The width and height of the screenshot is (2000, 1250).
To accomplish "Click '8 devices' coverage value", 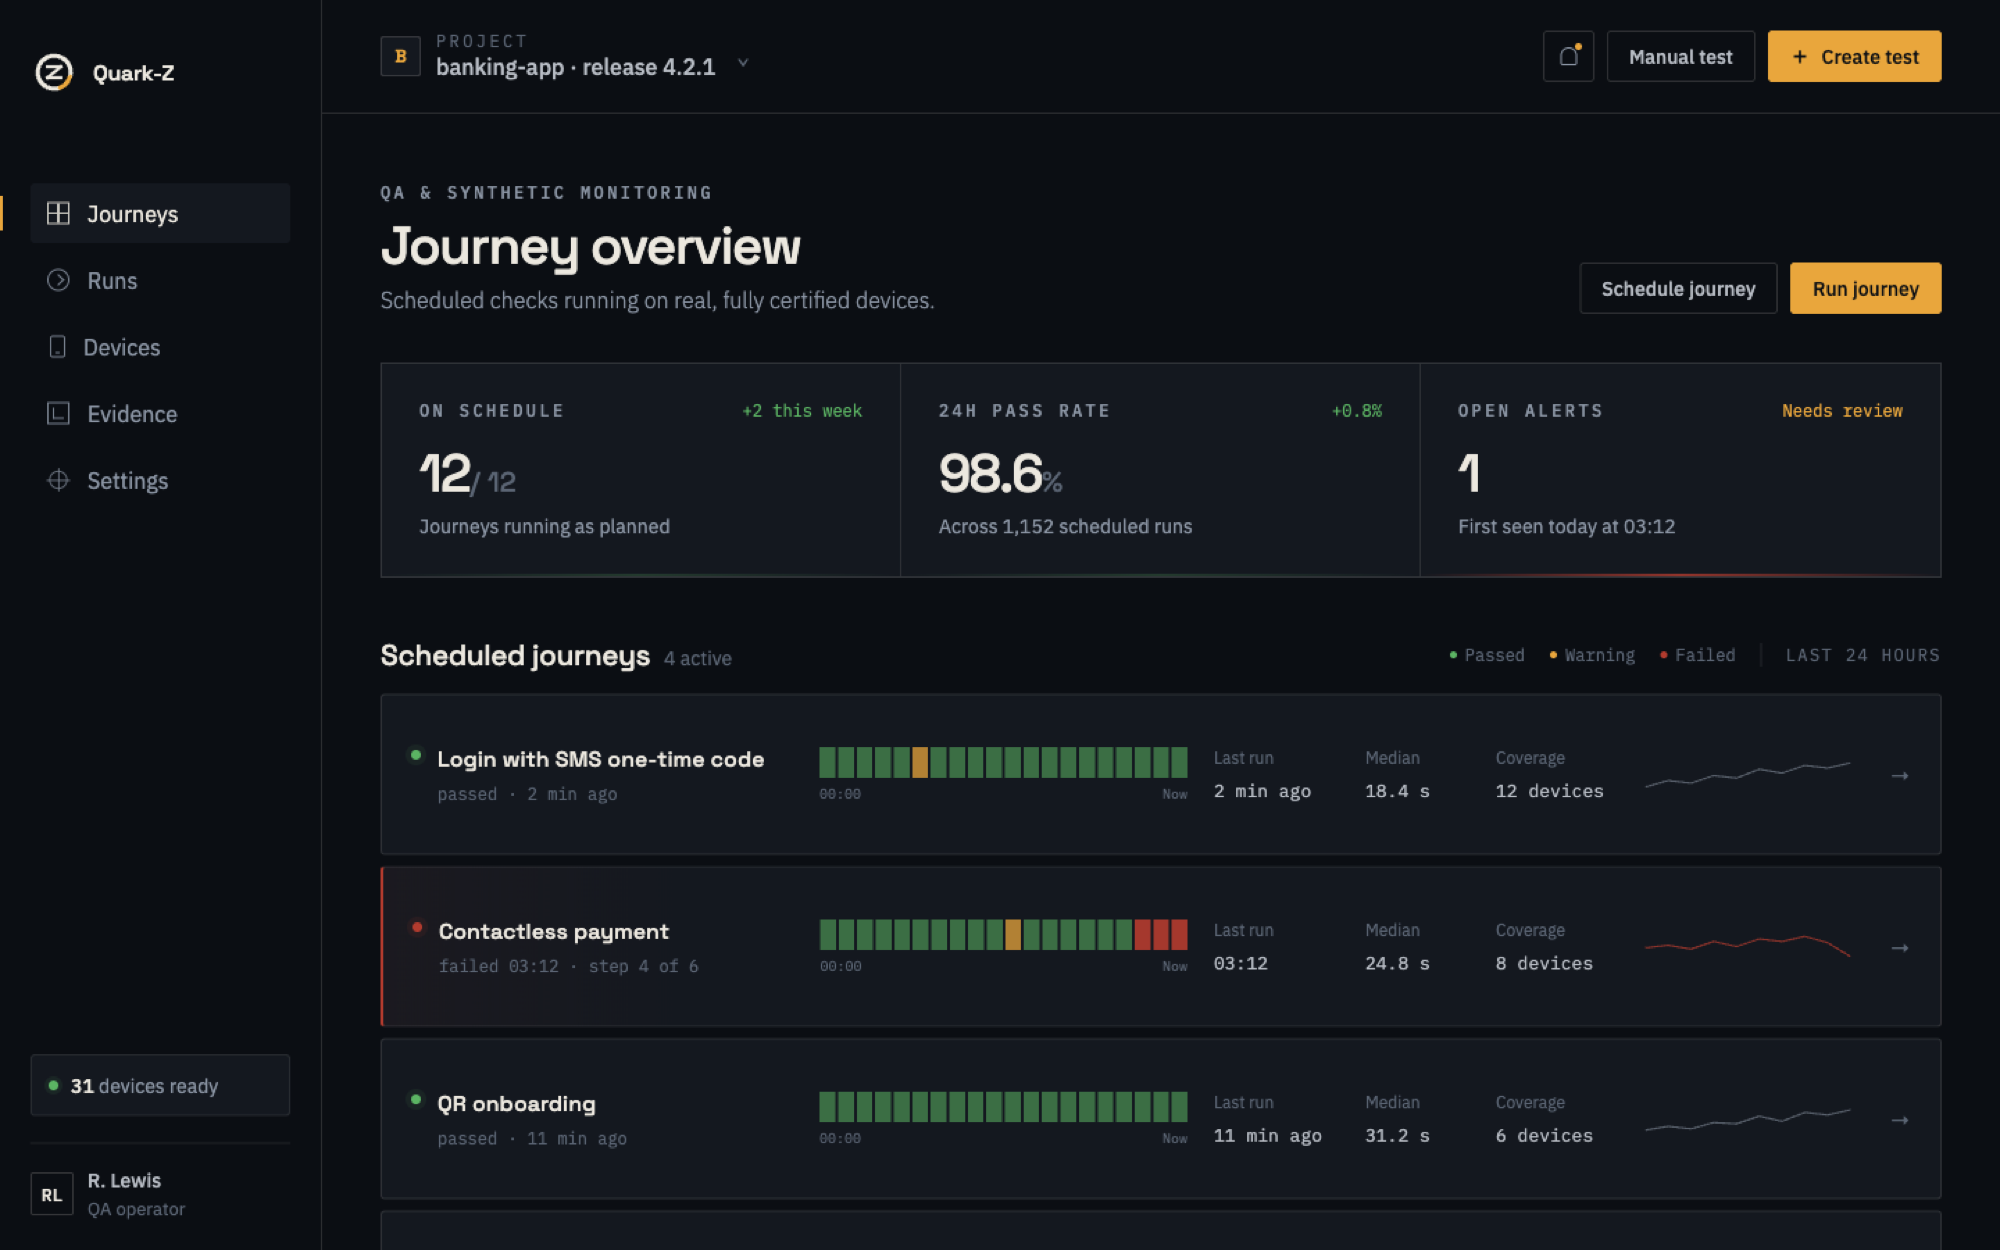I will point(1544,963).
